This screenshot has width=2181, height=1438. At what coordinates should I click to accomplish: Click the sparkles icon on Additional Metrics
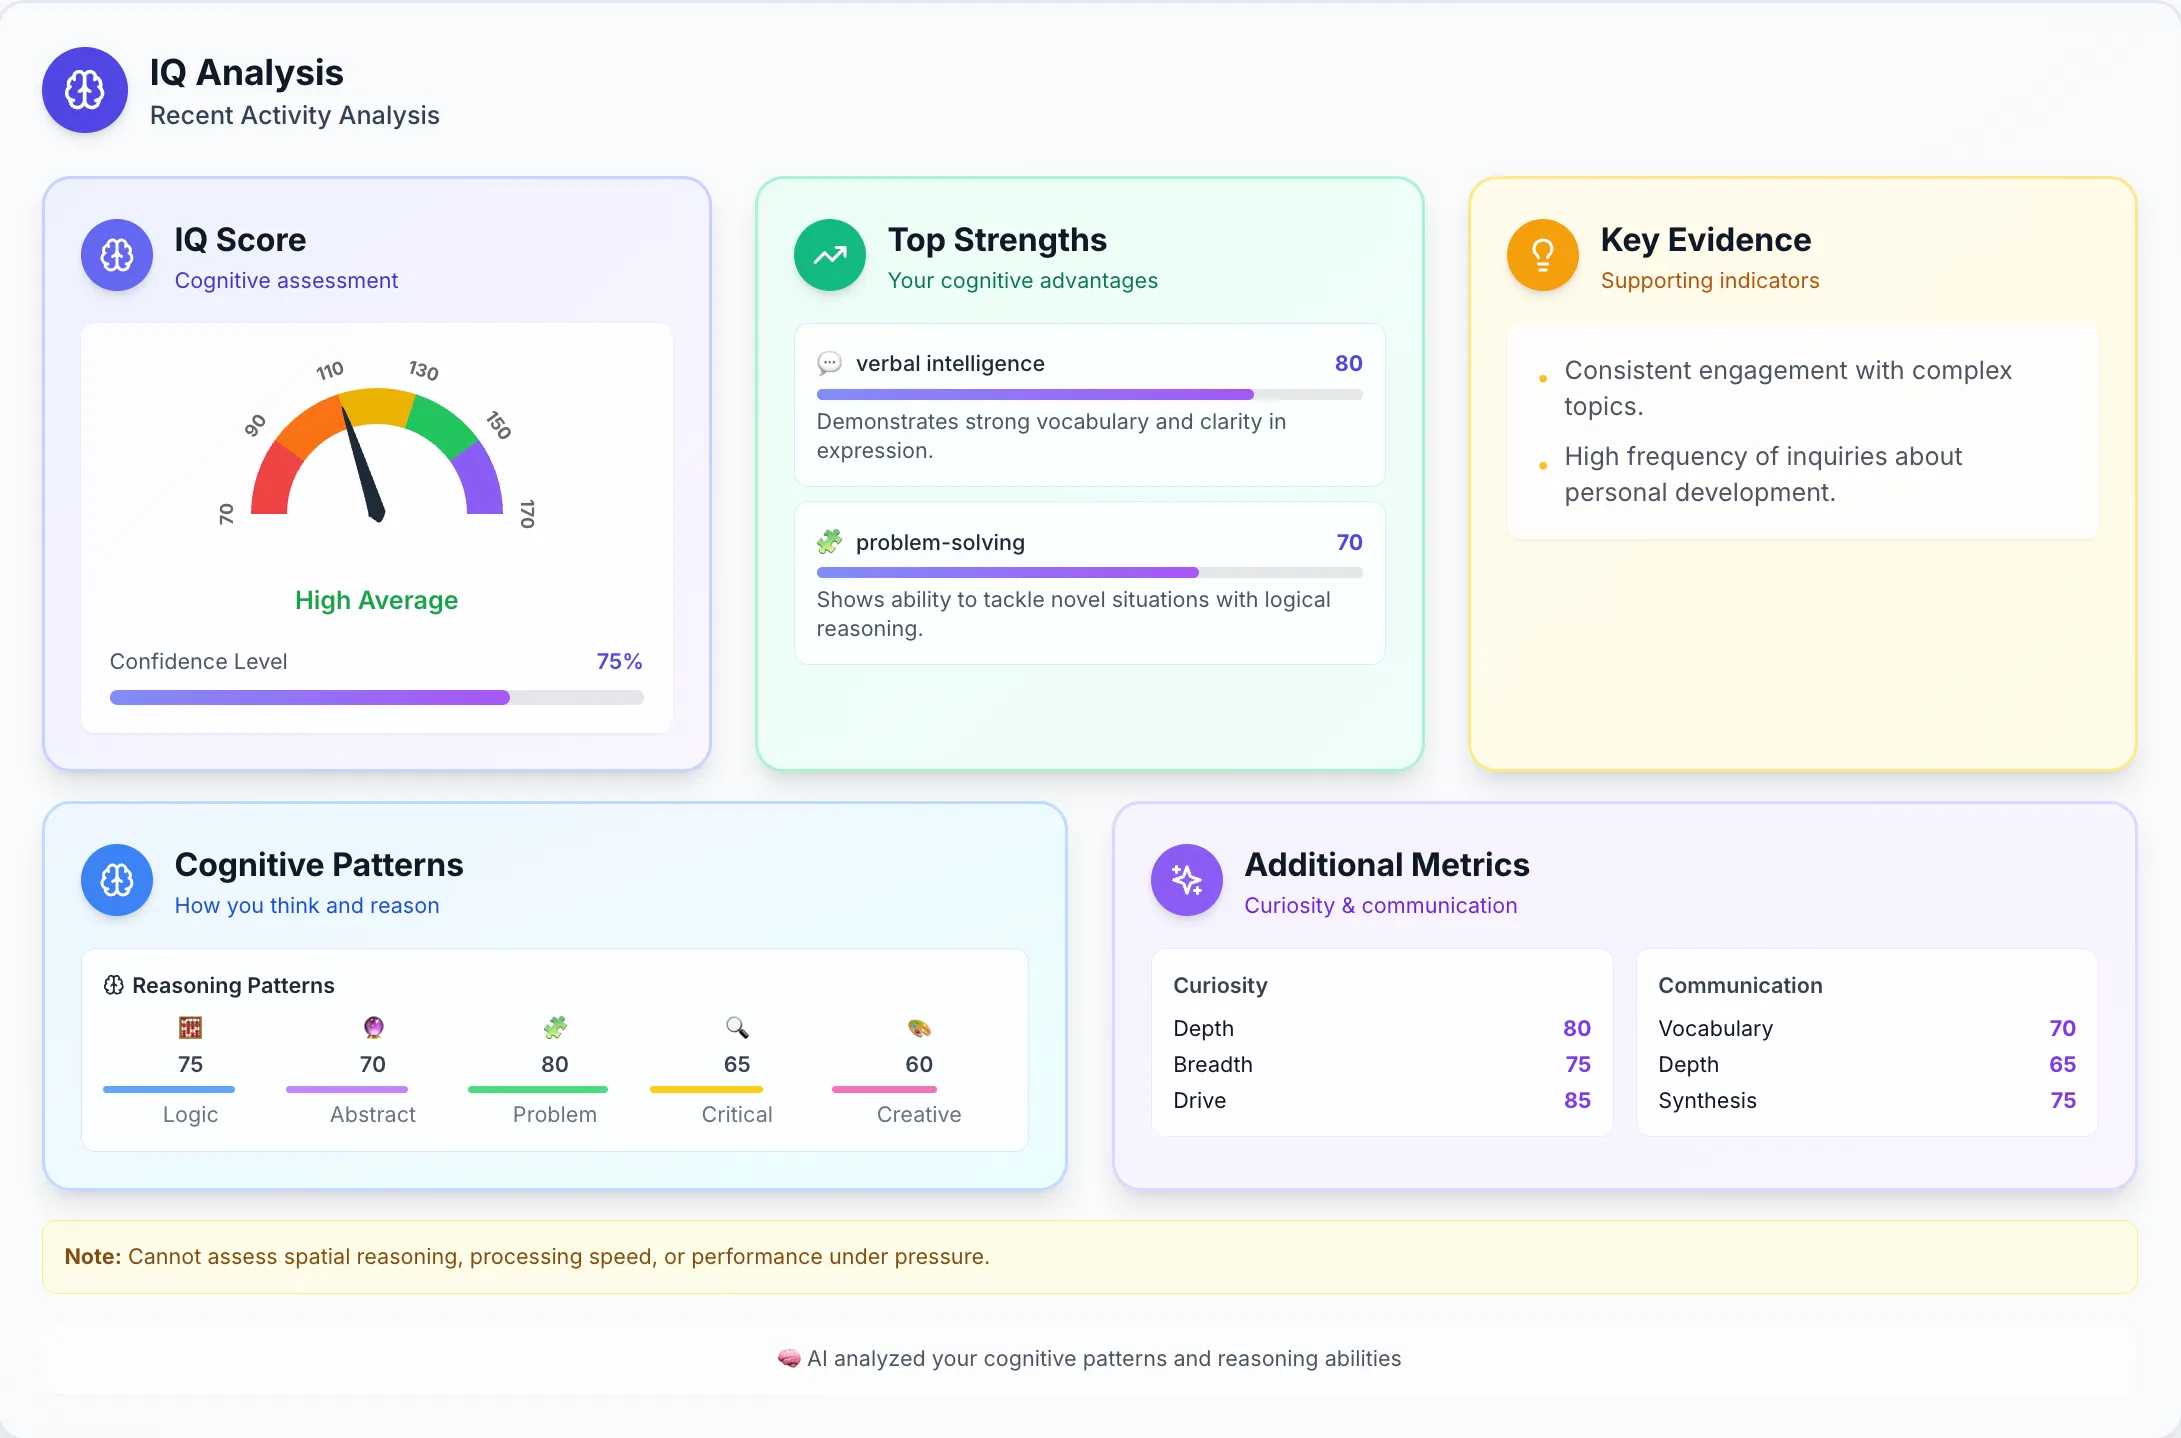click(x=1186, y=881)
